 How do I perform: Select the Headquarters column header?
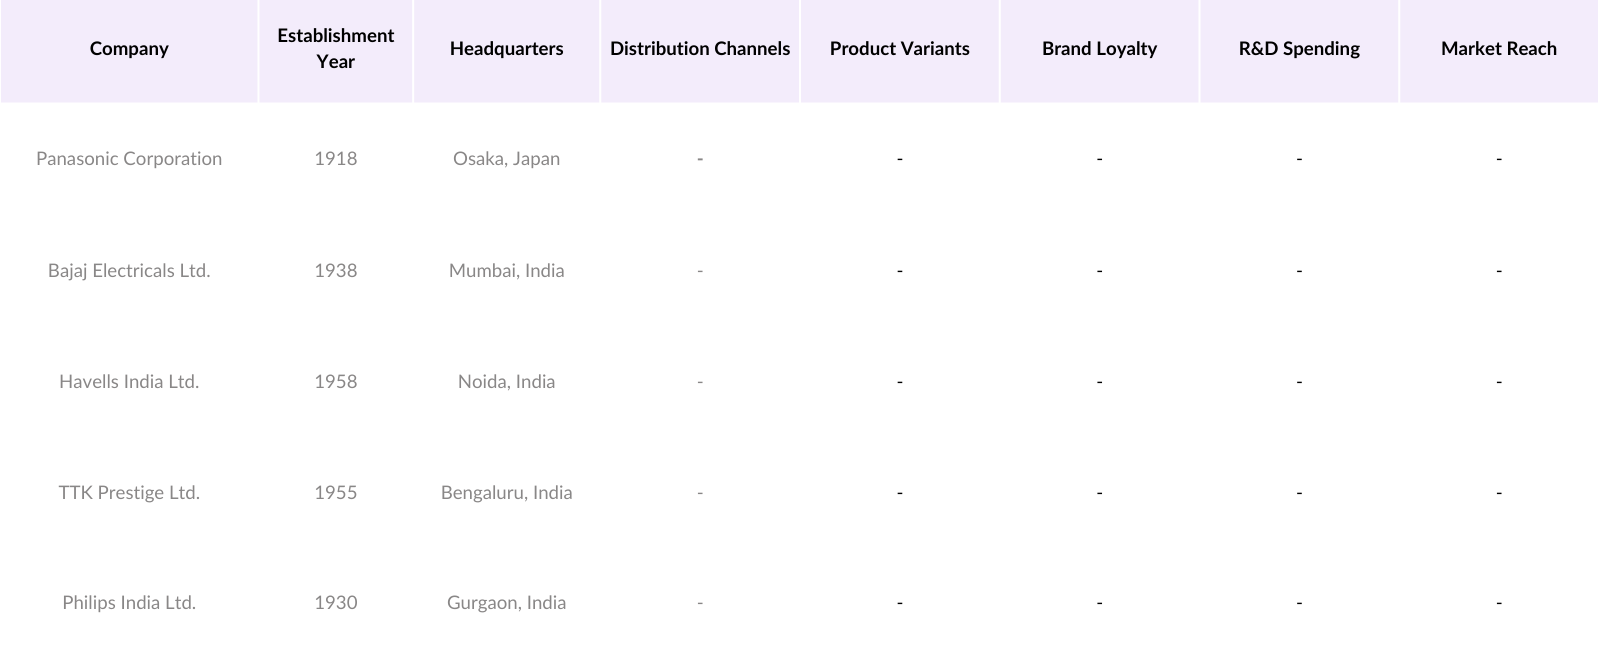506,49
